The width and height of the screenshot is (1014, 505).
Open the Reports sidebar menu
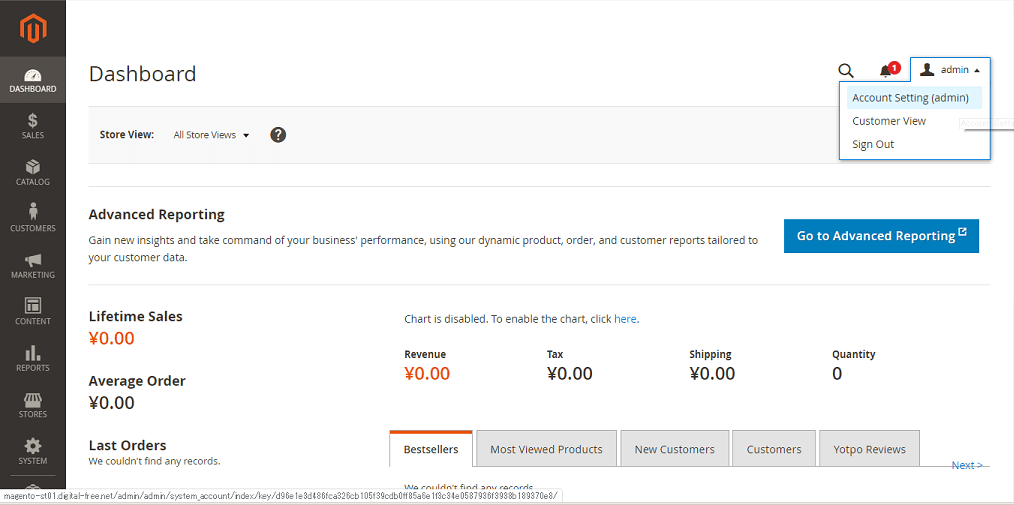[32, 360]
